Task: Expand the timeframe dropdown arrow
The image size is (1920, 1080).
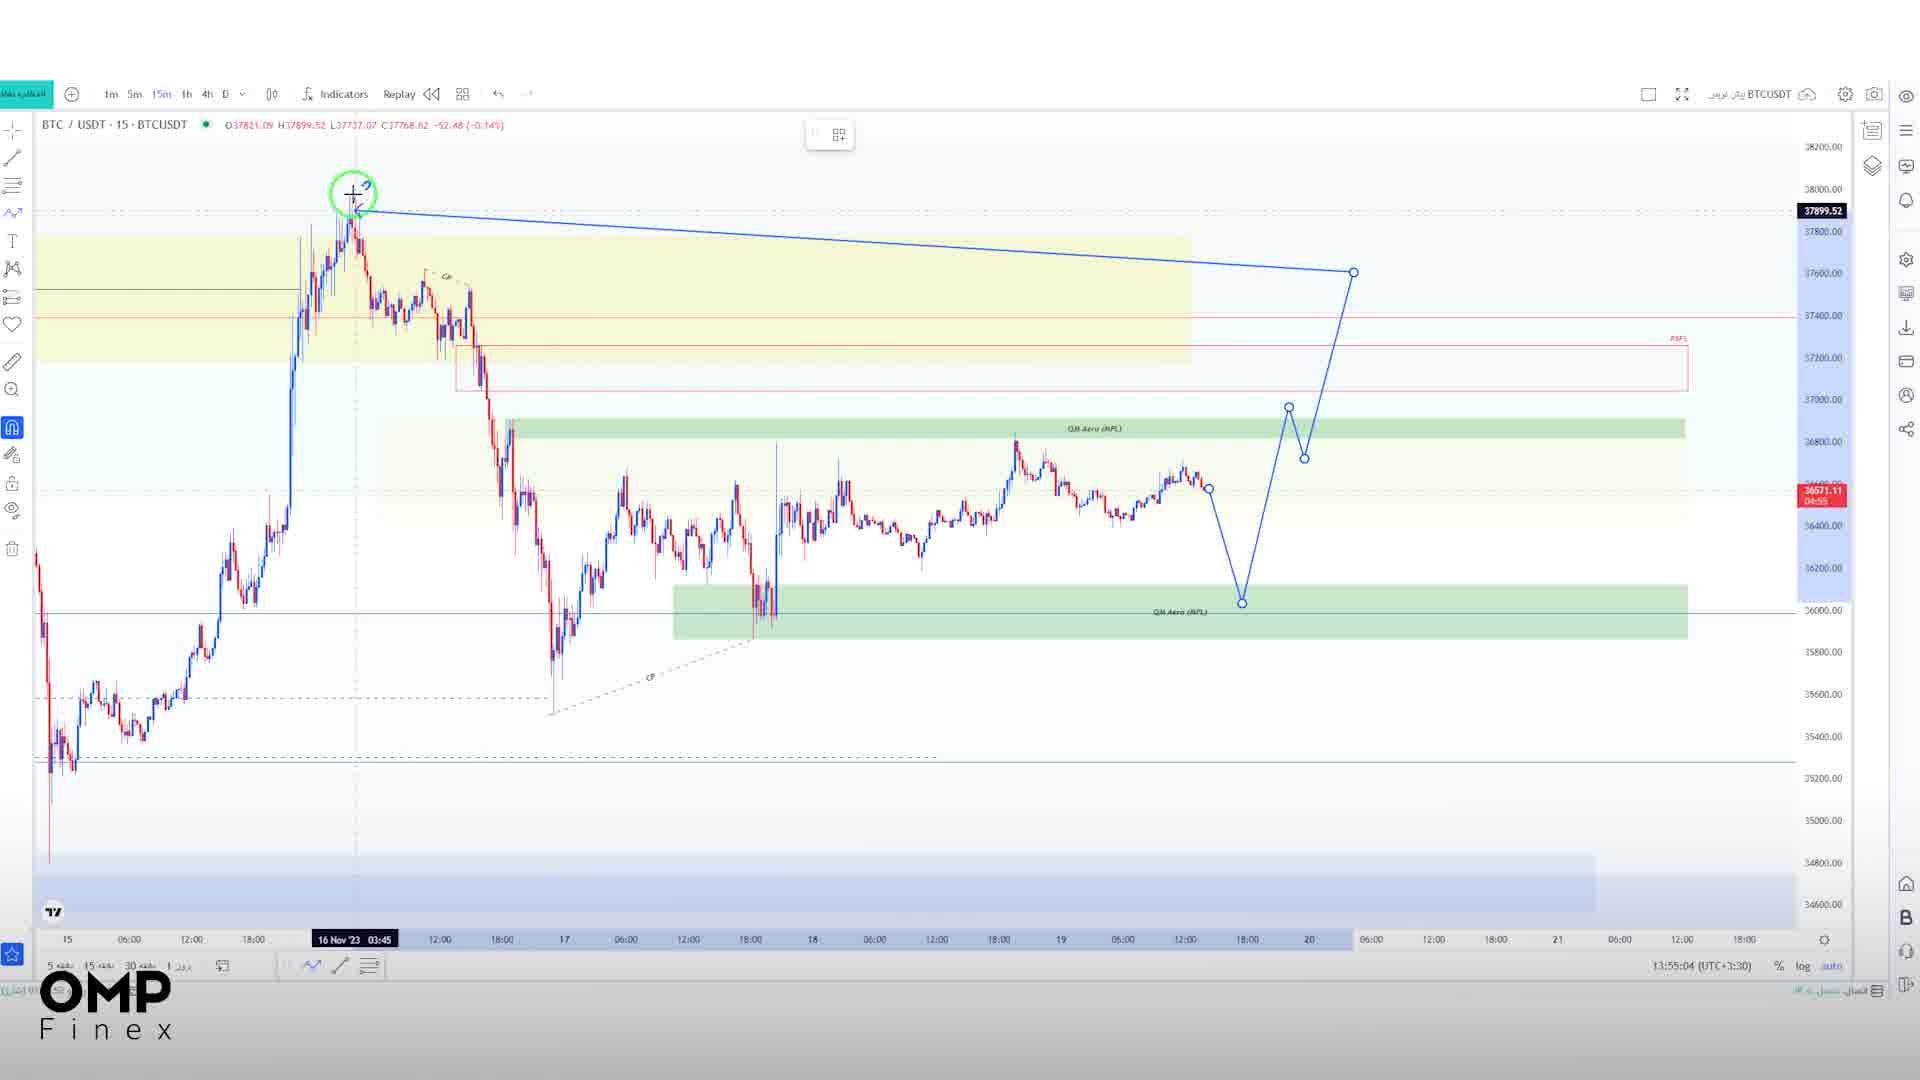Action: pos(242,94)
